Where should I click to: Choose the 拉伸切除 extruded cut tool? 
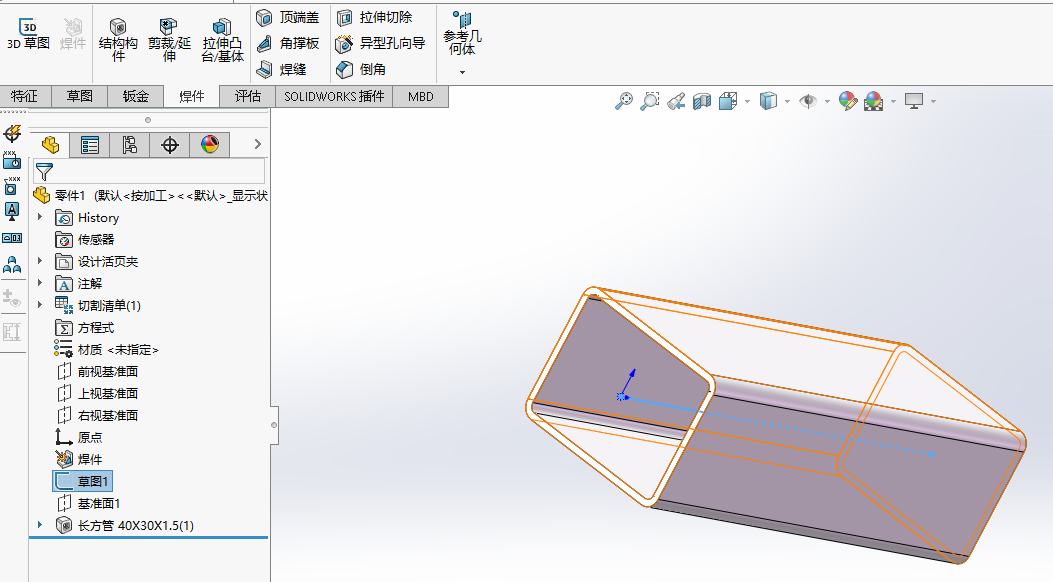(x=375, y=17)
